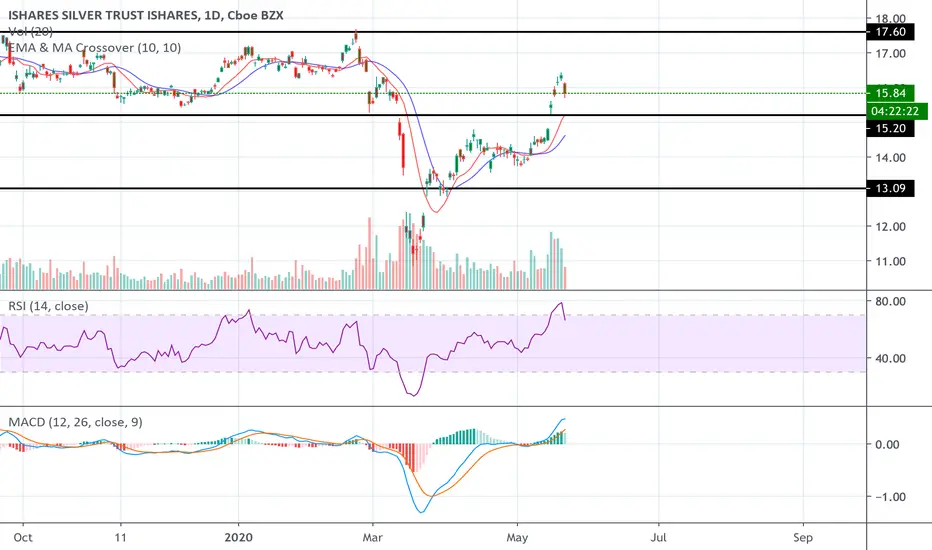This screenshot has width=932, height=550.
Task: Click the May label on time axis
Action: click(517, 538)
